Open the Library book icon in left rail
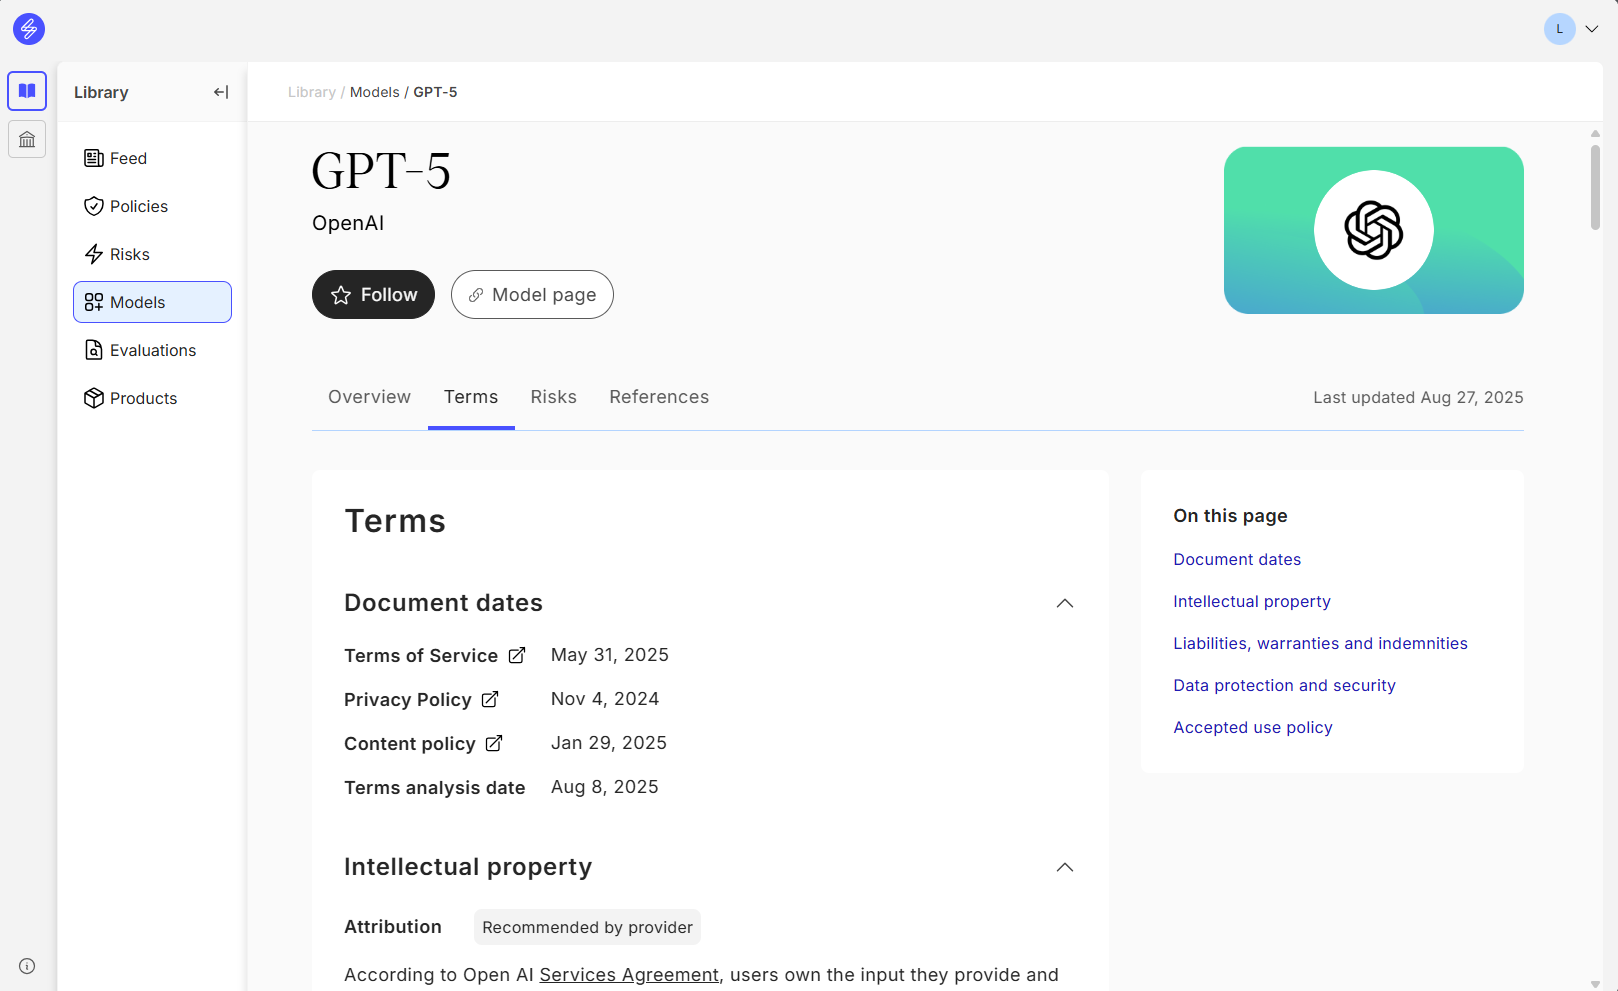This screenshot has width=1618, height=991. 27,91
